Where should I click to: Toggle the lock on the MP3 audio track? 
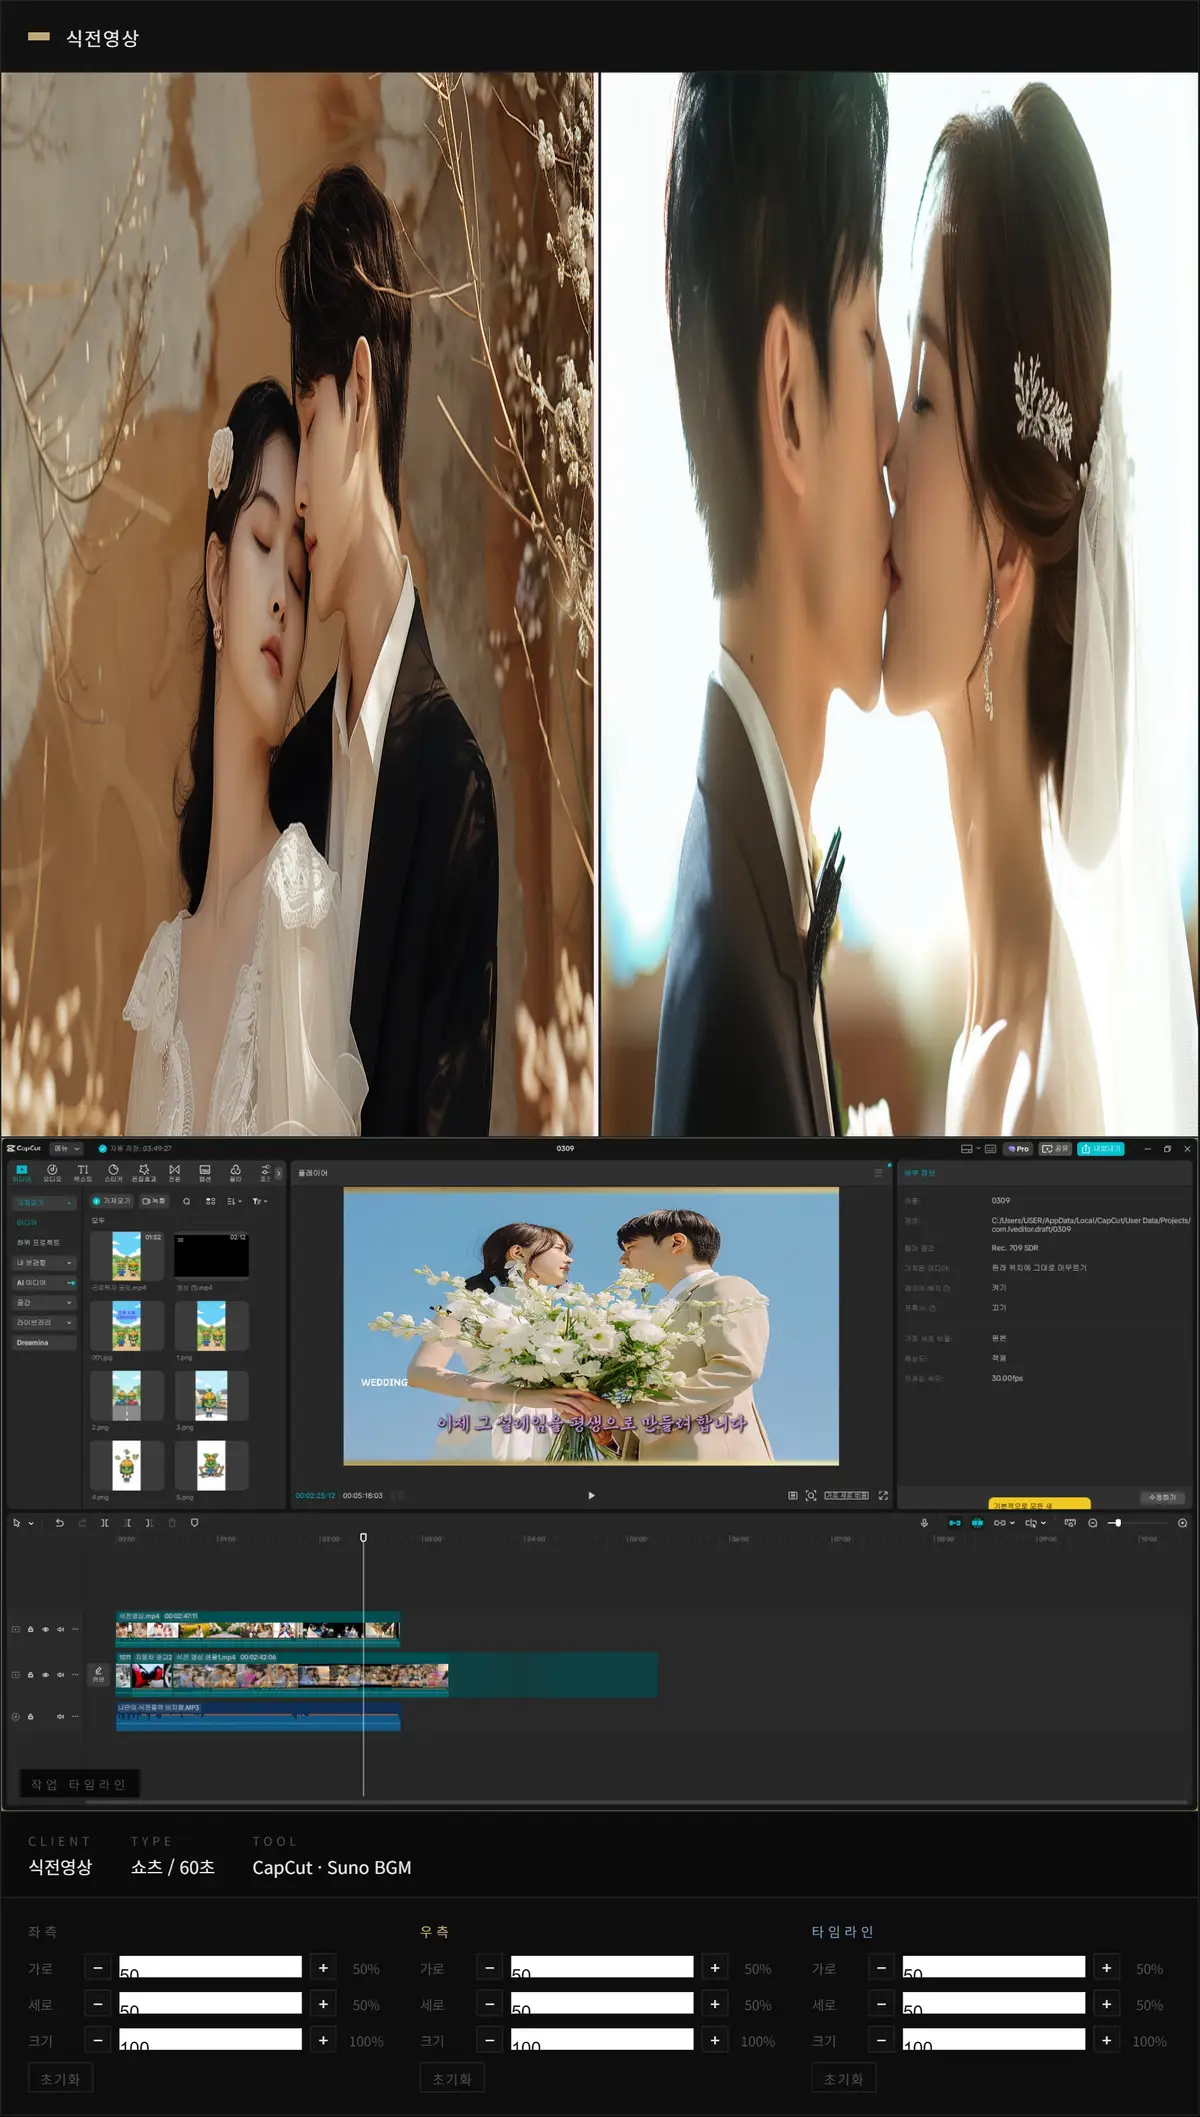pyautogui.click(x=30, y=1716)
